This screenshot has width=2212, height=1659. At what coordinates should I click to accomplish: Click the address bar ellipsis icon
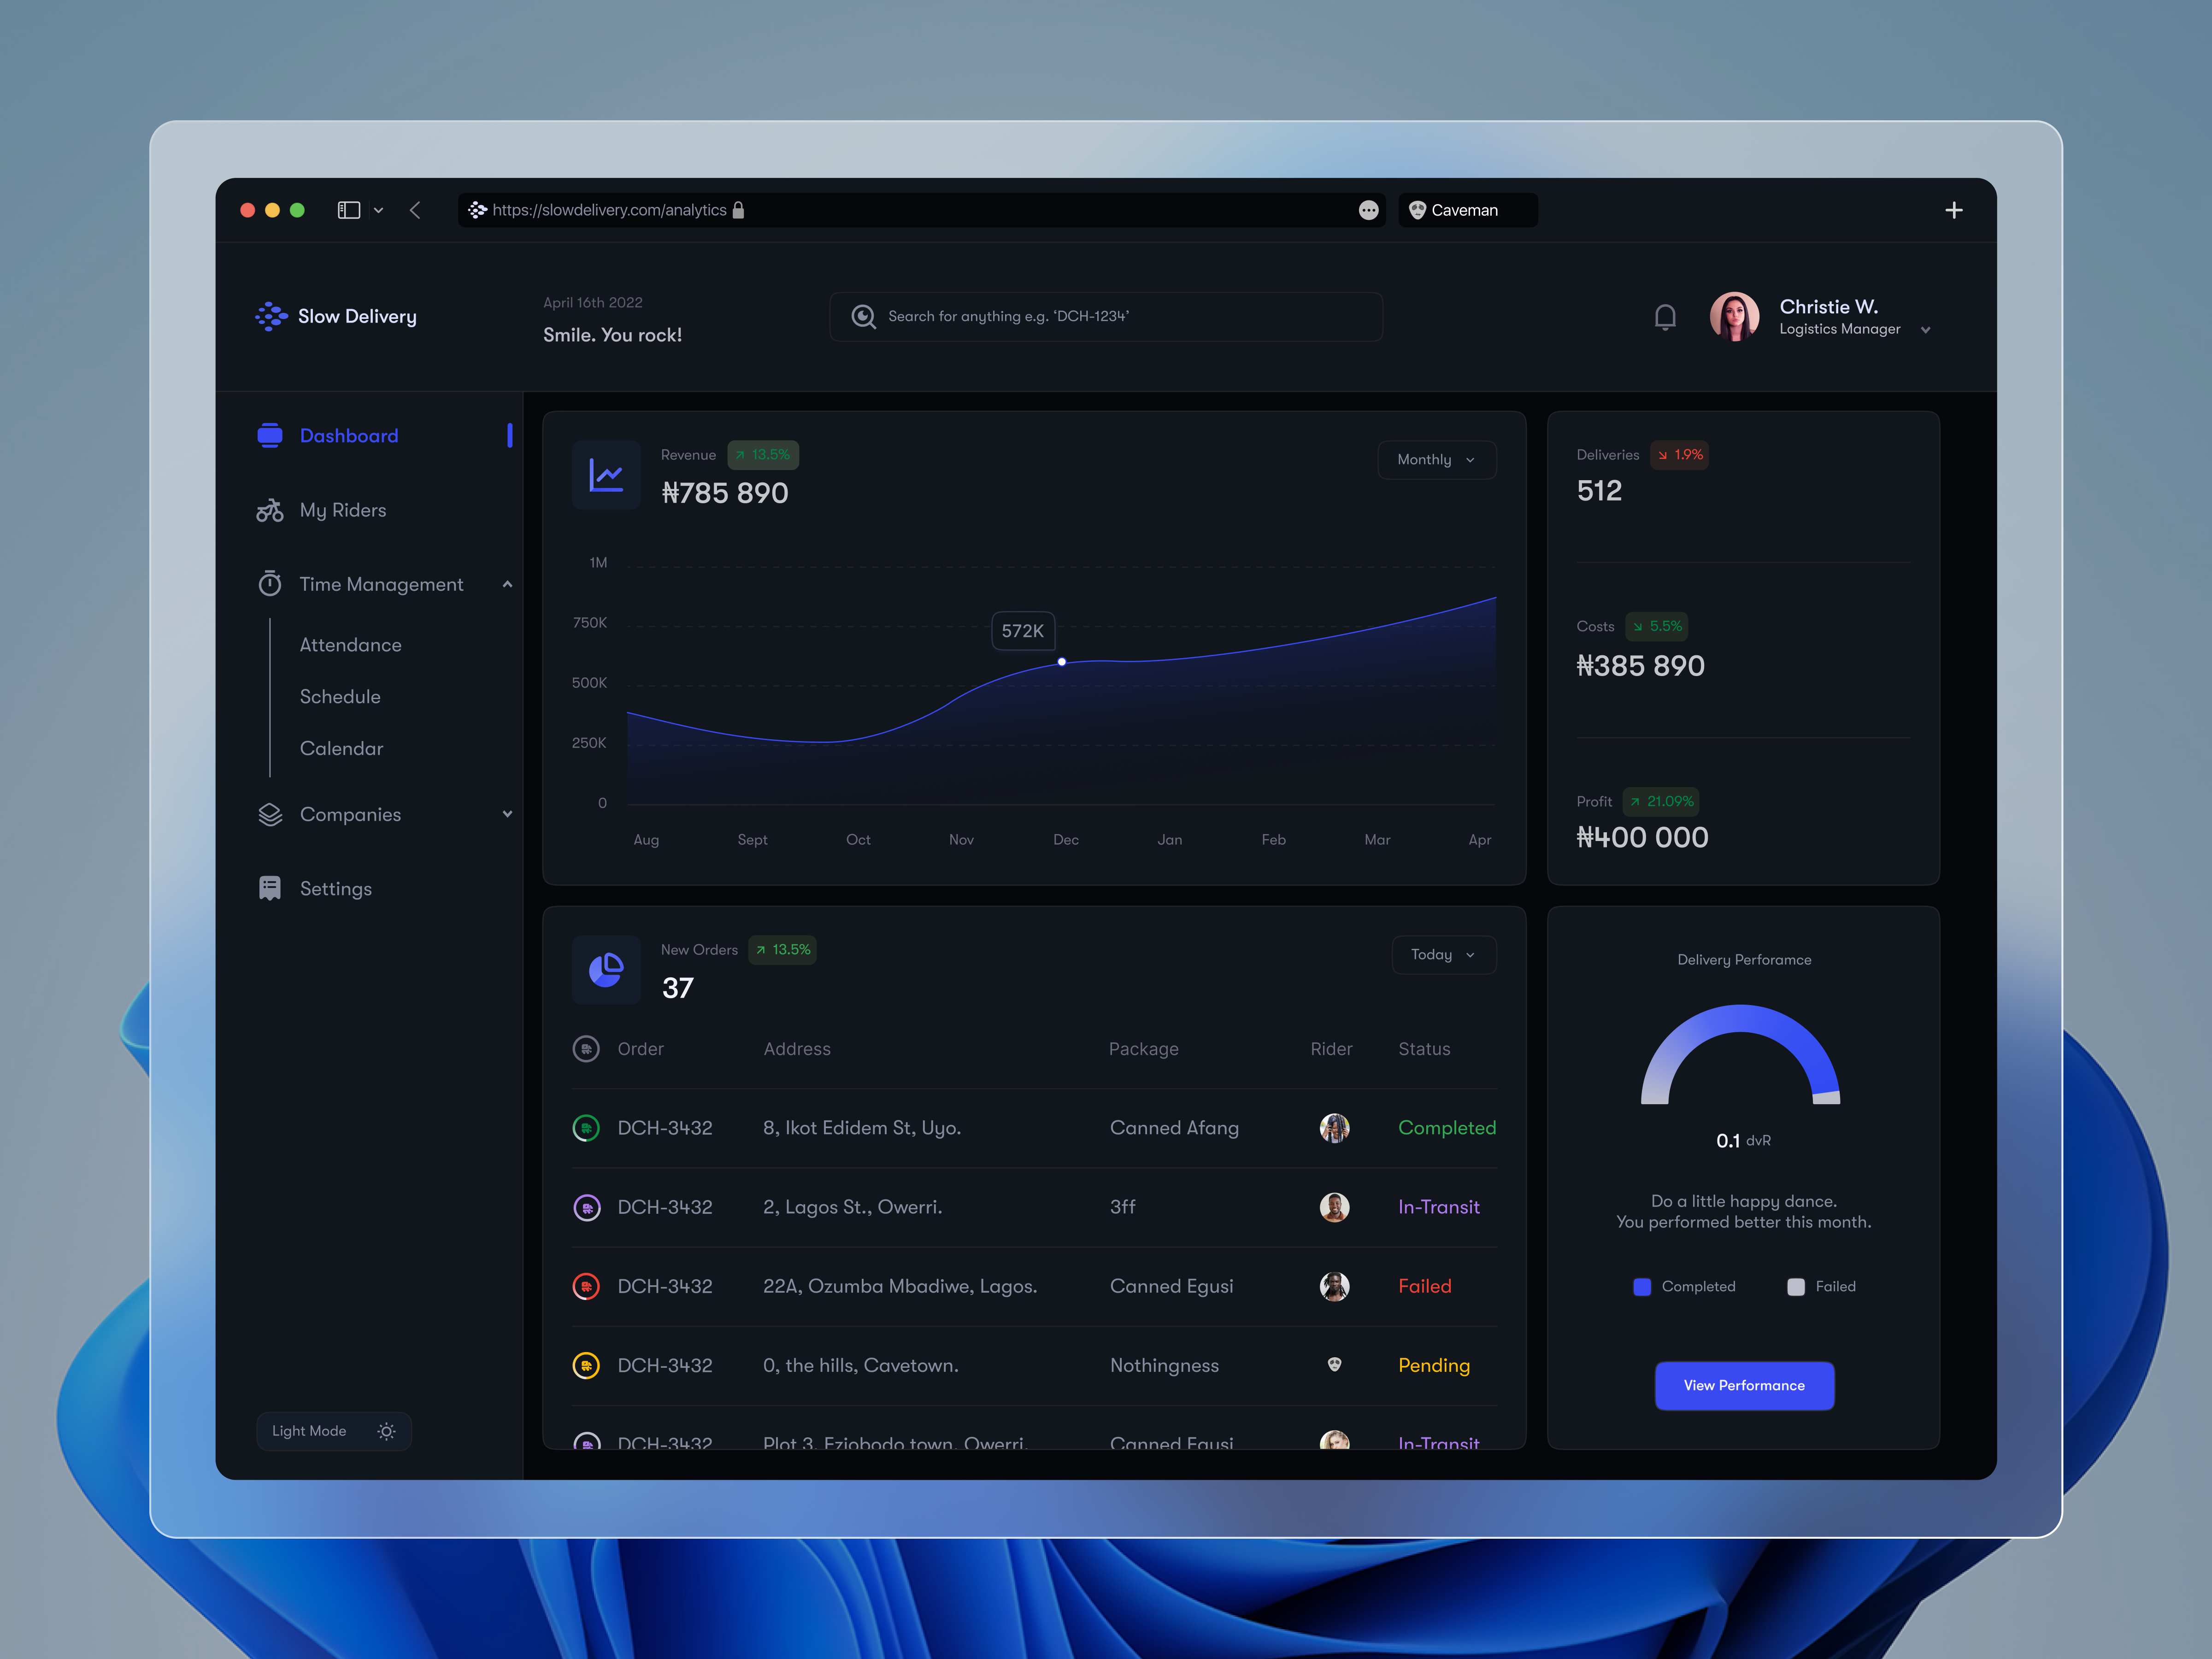click(x=1368, y=210)
